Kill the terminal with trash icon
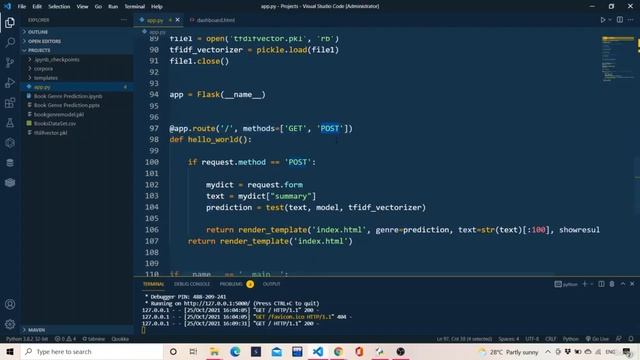The image size is (640, 360). coord(612,284)
